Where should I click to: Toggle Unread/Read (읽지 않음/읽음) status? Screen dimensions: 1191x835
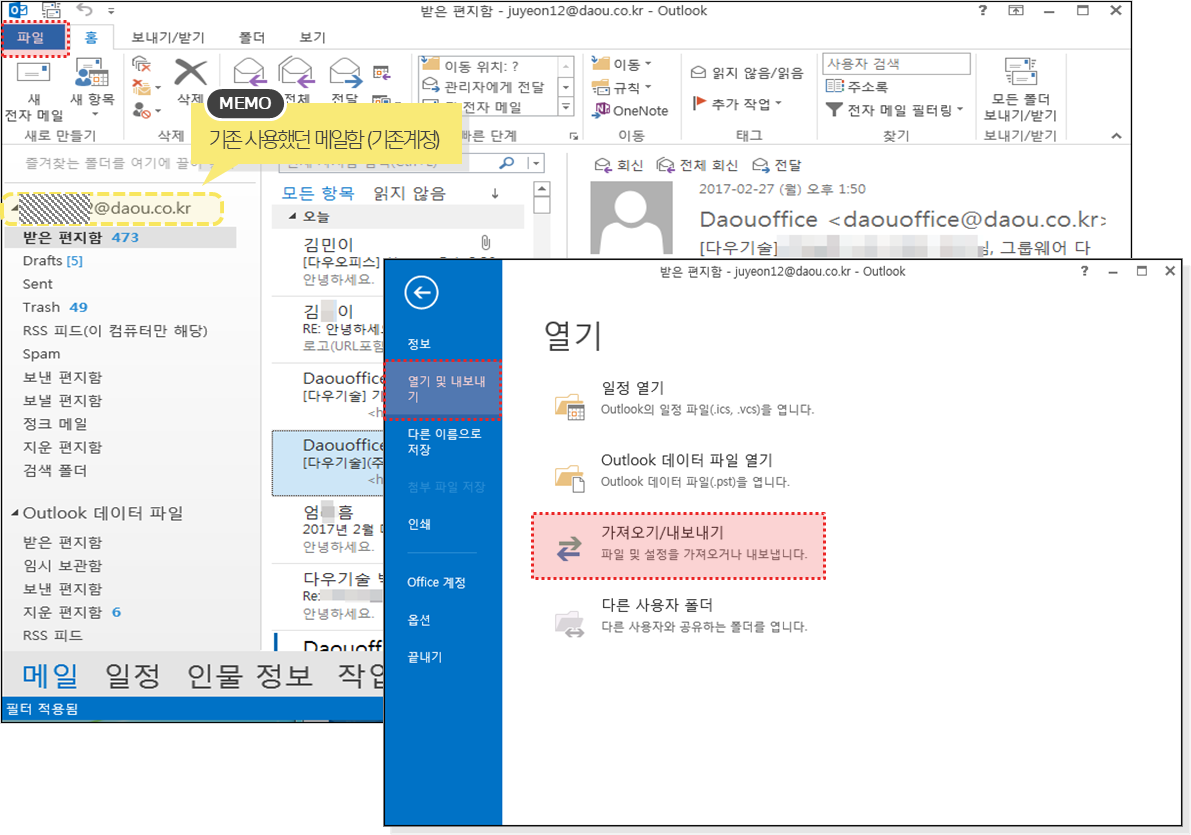(747, 73)
